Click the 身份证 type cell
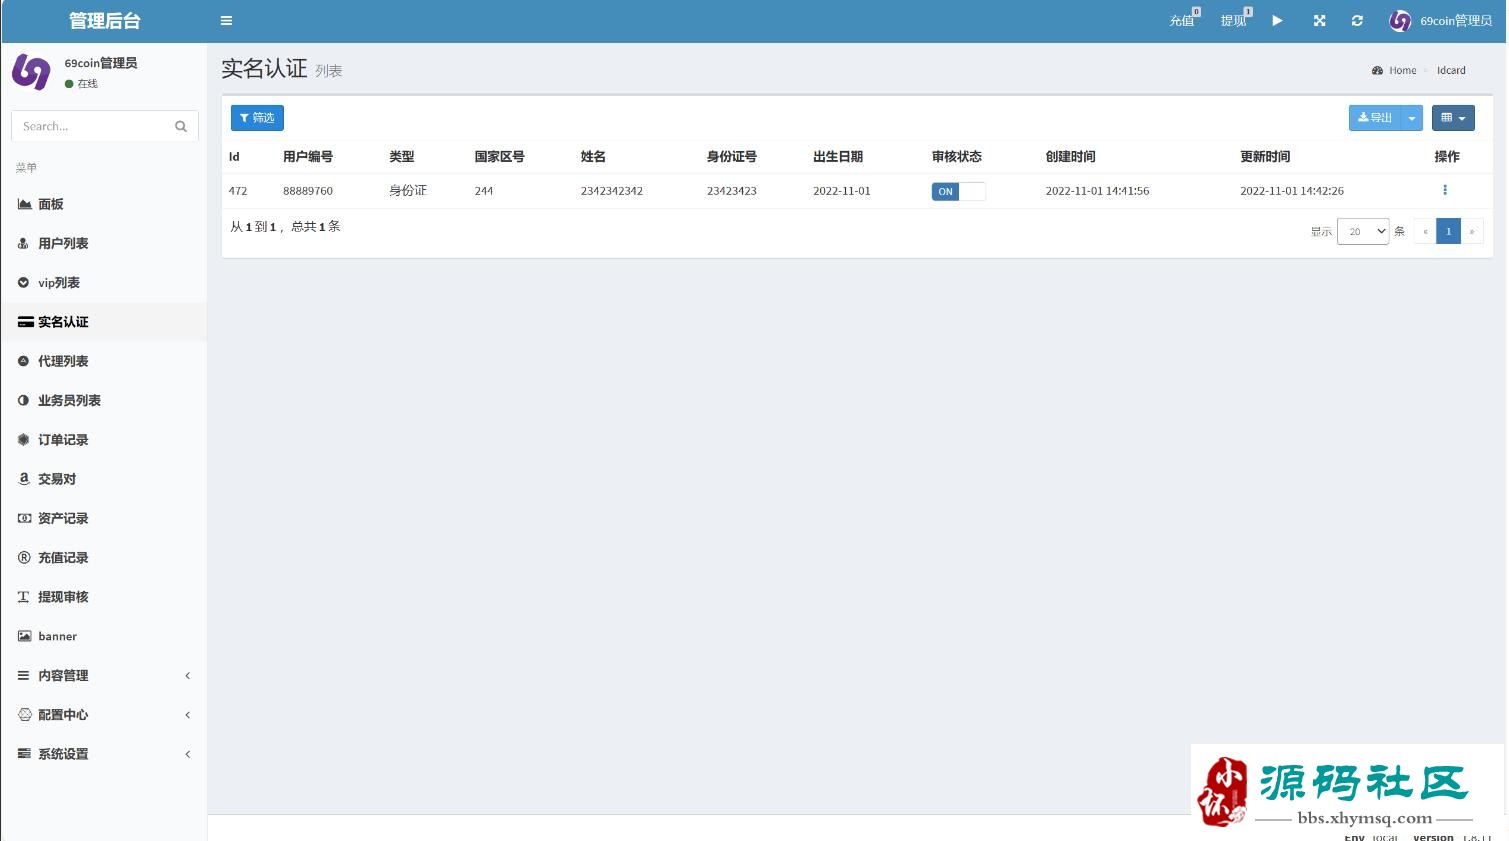 (408, 191)
